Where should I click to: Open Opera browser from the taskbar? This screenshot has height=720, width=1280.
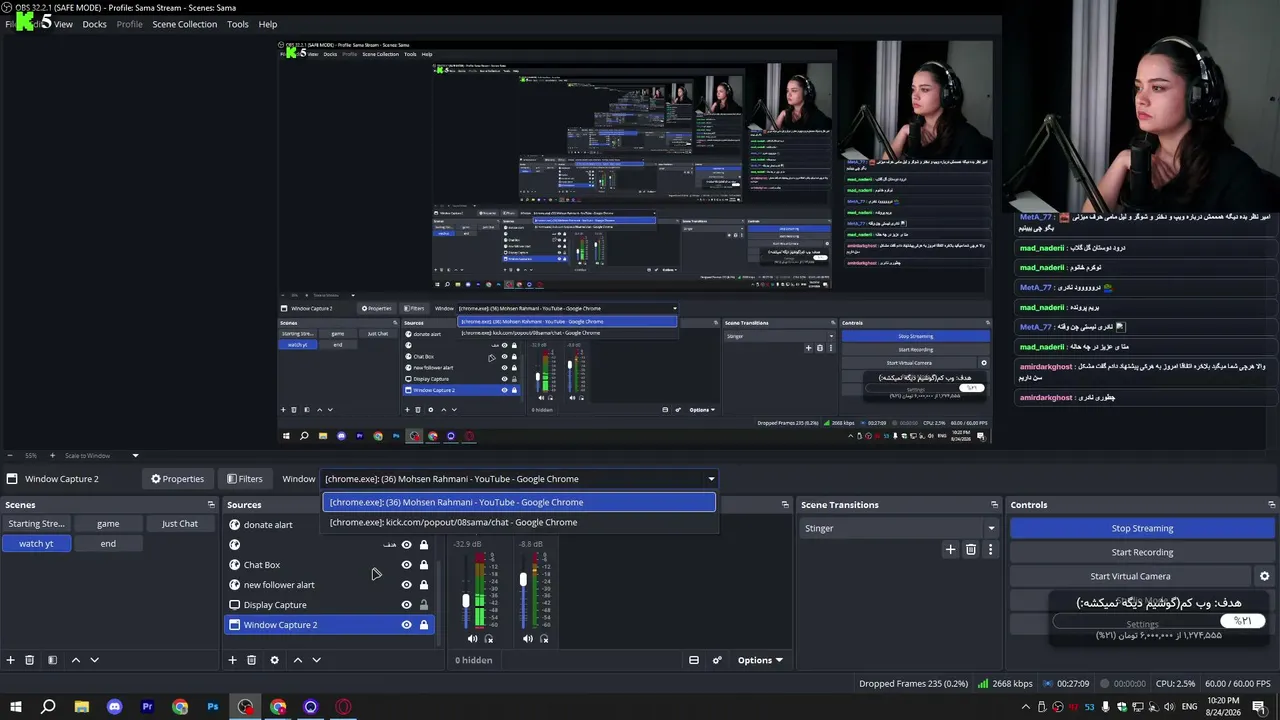[x=344, y=707]
